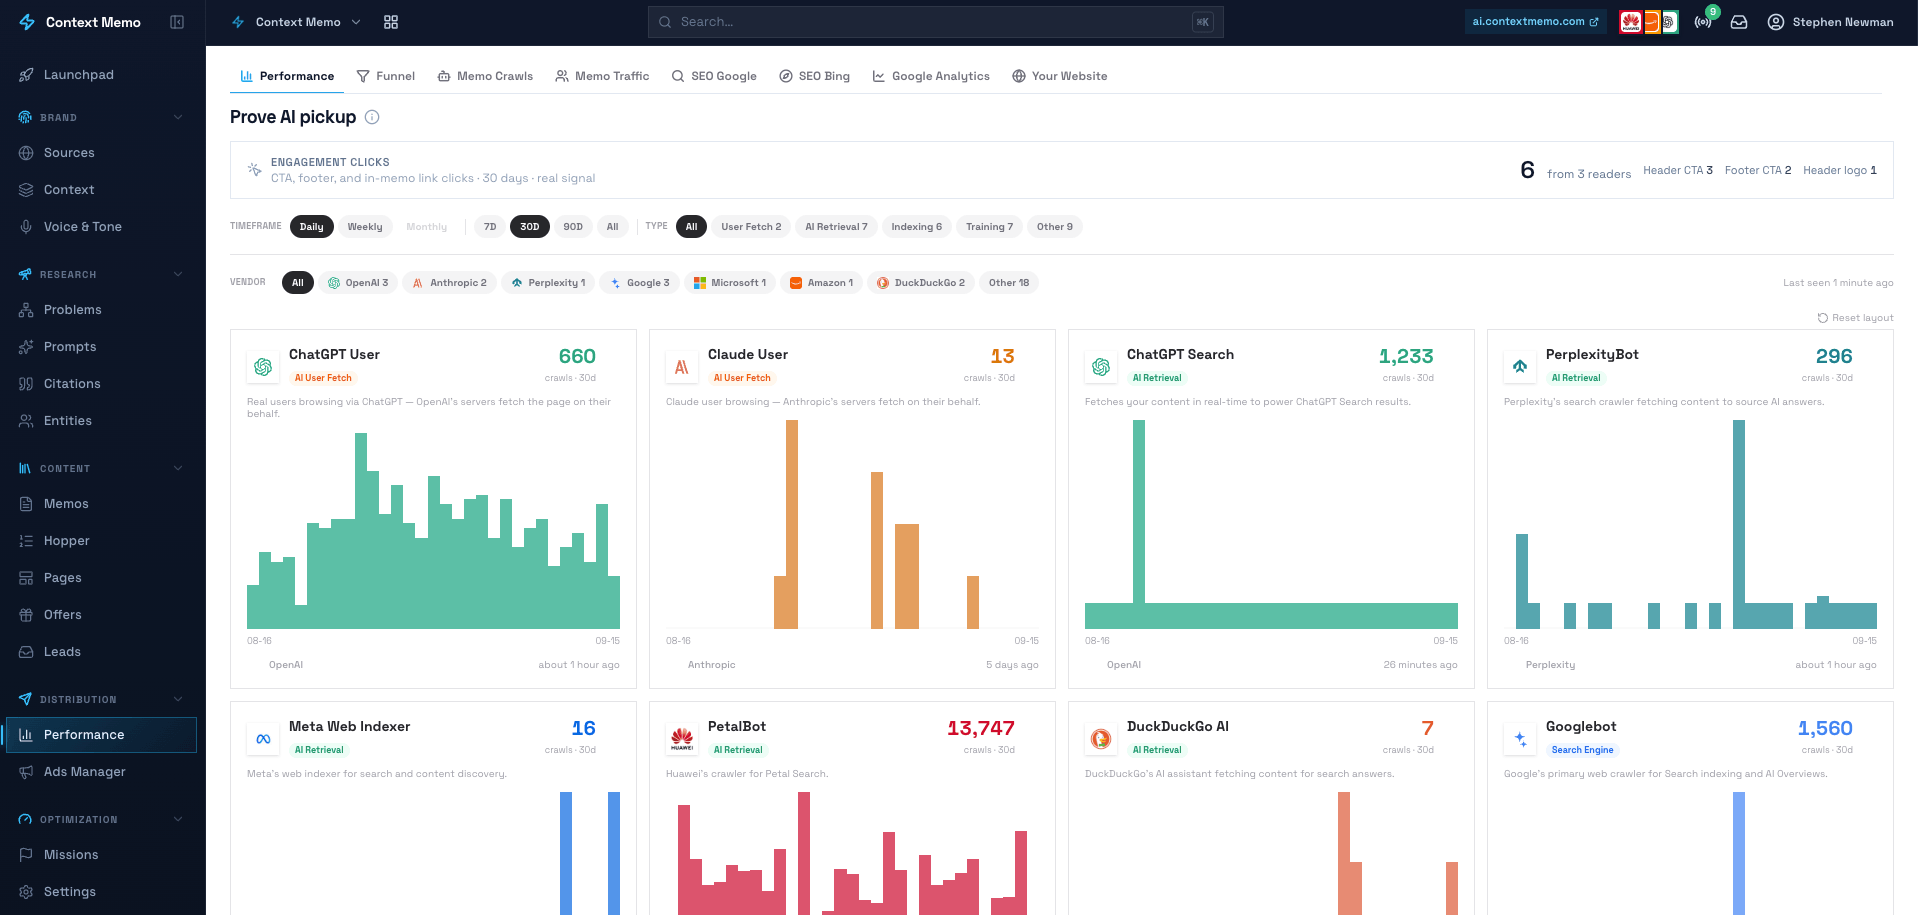1918x915 pixels.
Task: Click the OpenAI logo on ChatGPT User card
Action: click(x=263, y=367)
